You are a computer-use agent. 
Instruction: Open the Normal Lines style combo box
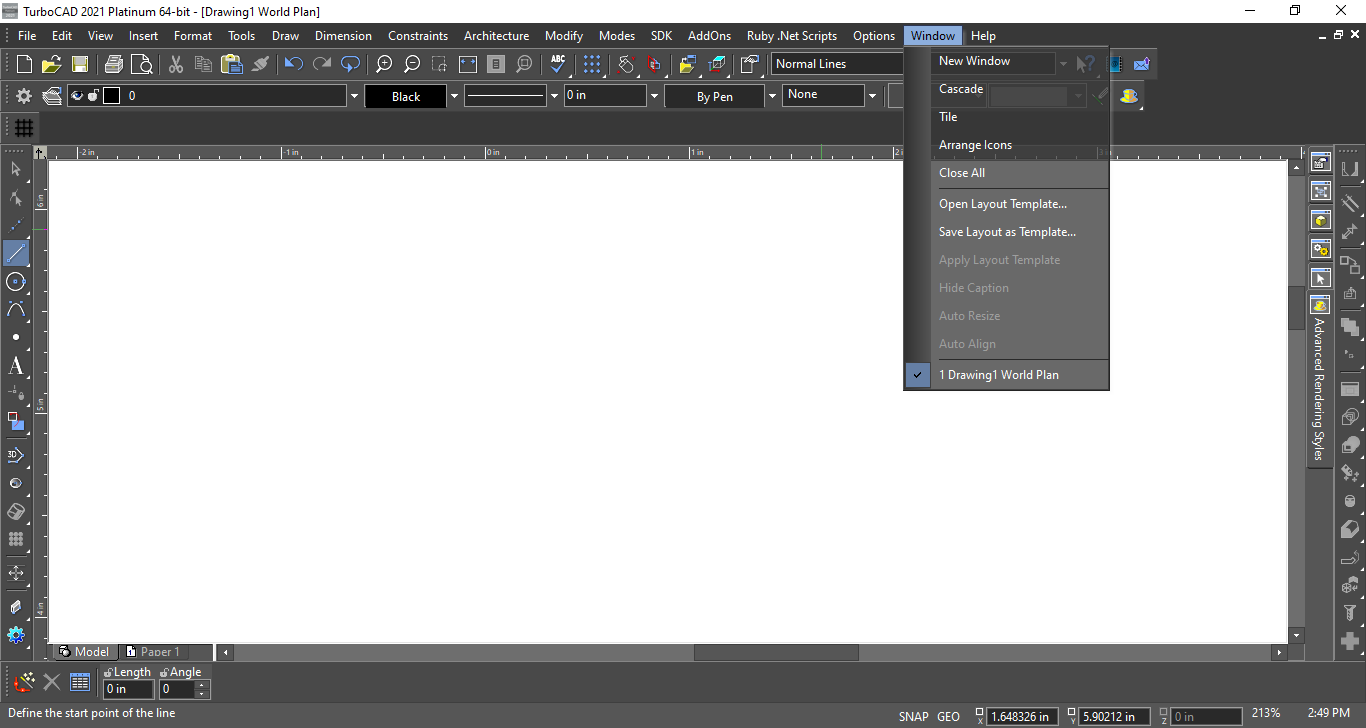837,64
